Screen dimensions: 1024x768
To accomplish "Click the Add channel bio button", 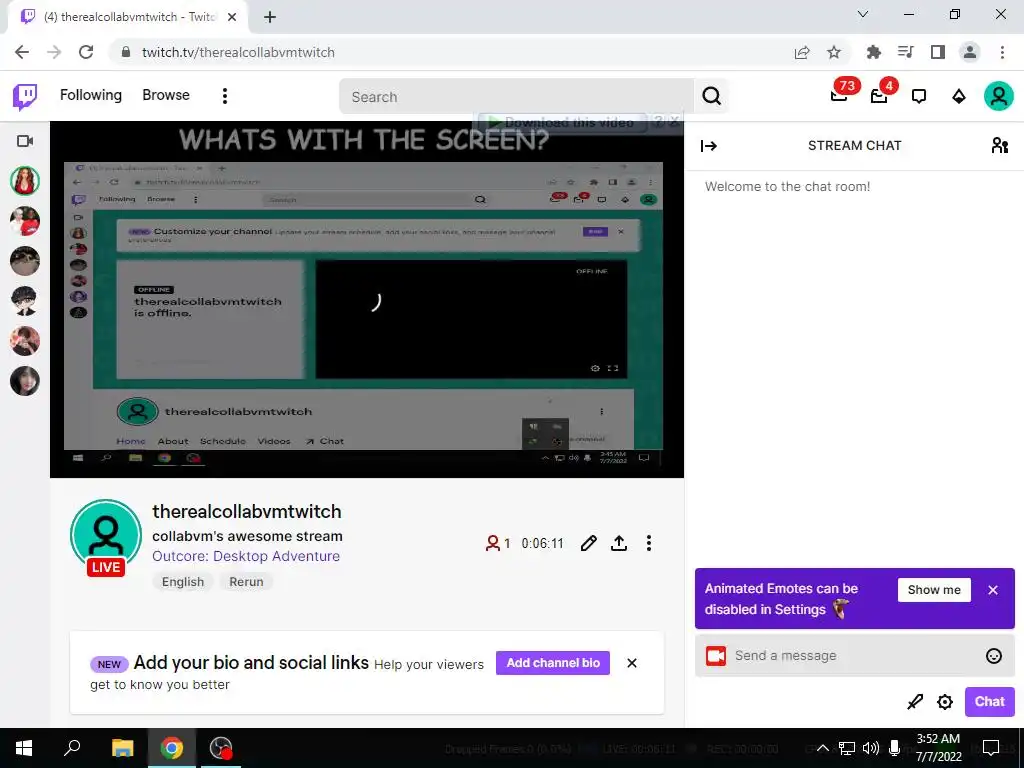I will (552, 663).
